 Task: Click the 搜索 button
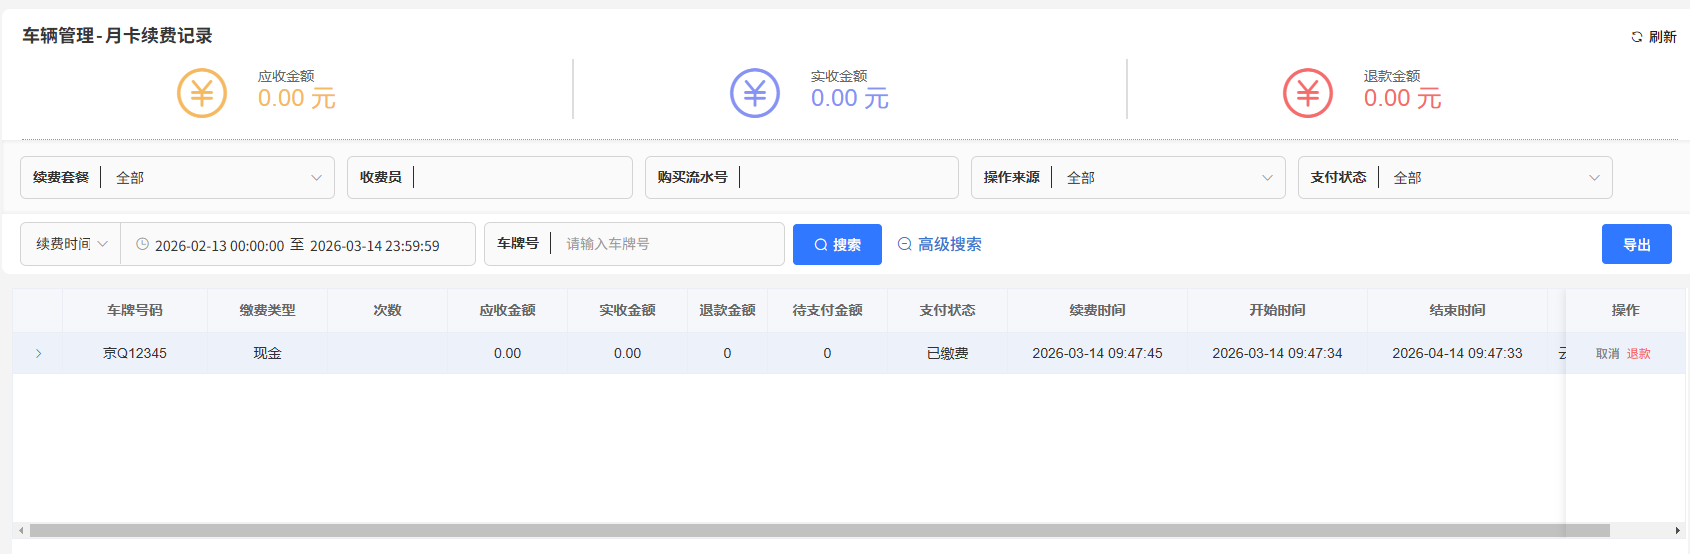837,244
